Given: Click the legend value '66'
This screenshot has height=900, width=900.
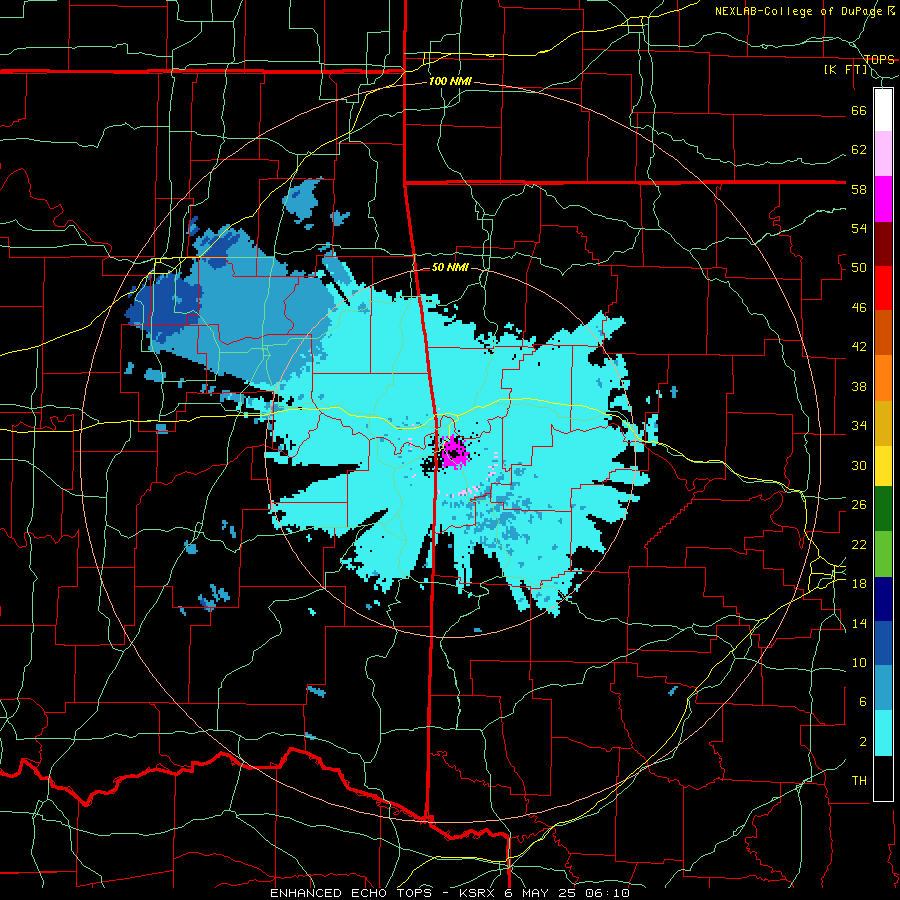Looking at the screenshot, I should tap(859, 110).
